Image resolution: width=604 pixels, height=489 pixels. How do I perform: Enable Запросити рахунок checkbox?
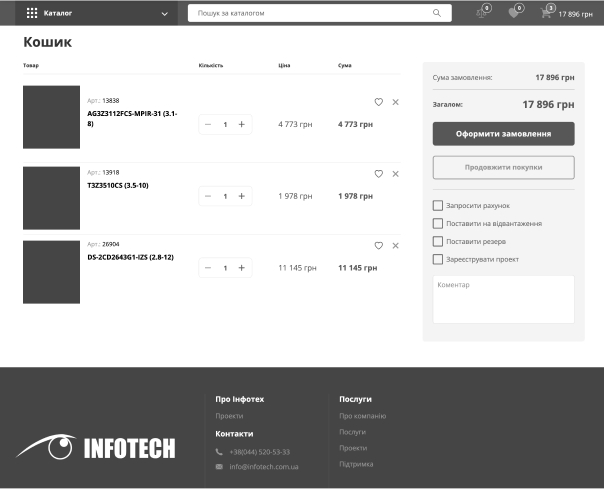pyautogui.click(x=438, y=205)
